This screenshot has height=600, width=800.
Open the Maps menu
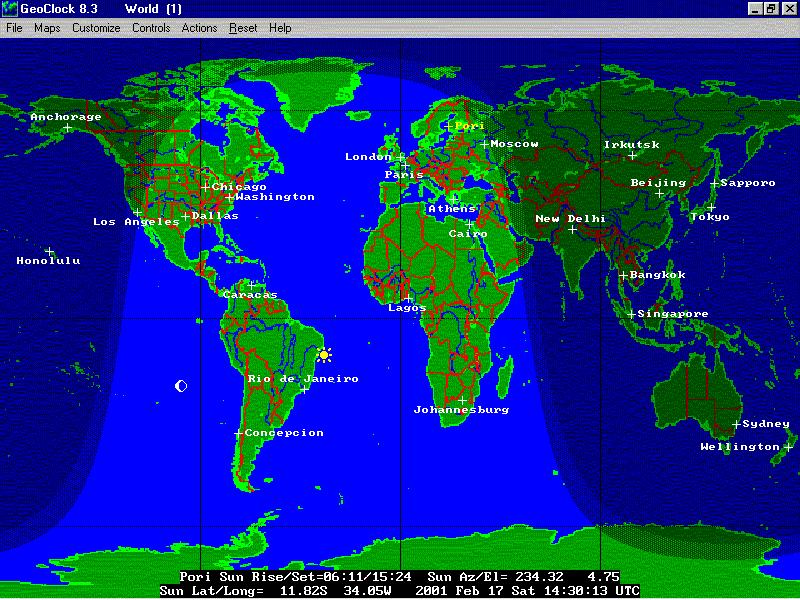pos(47,28)
